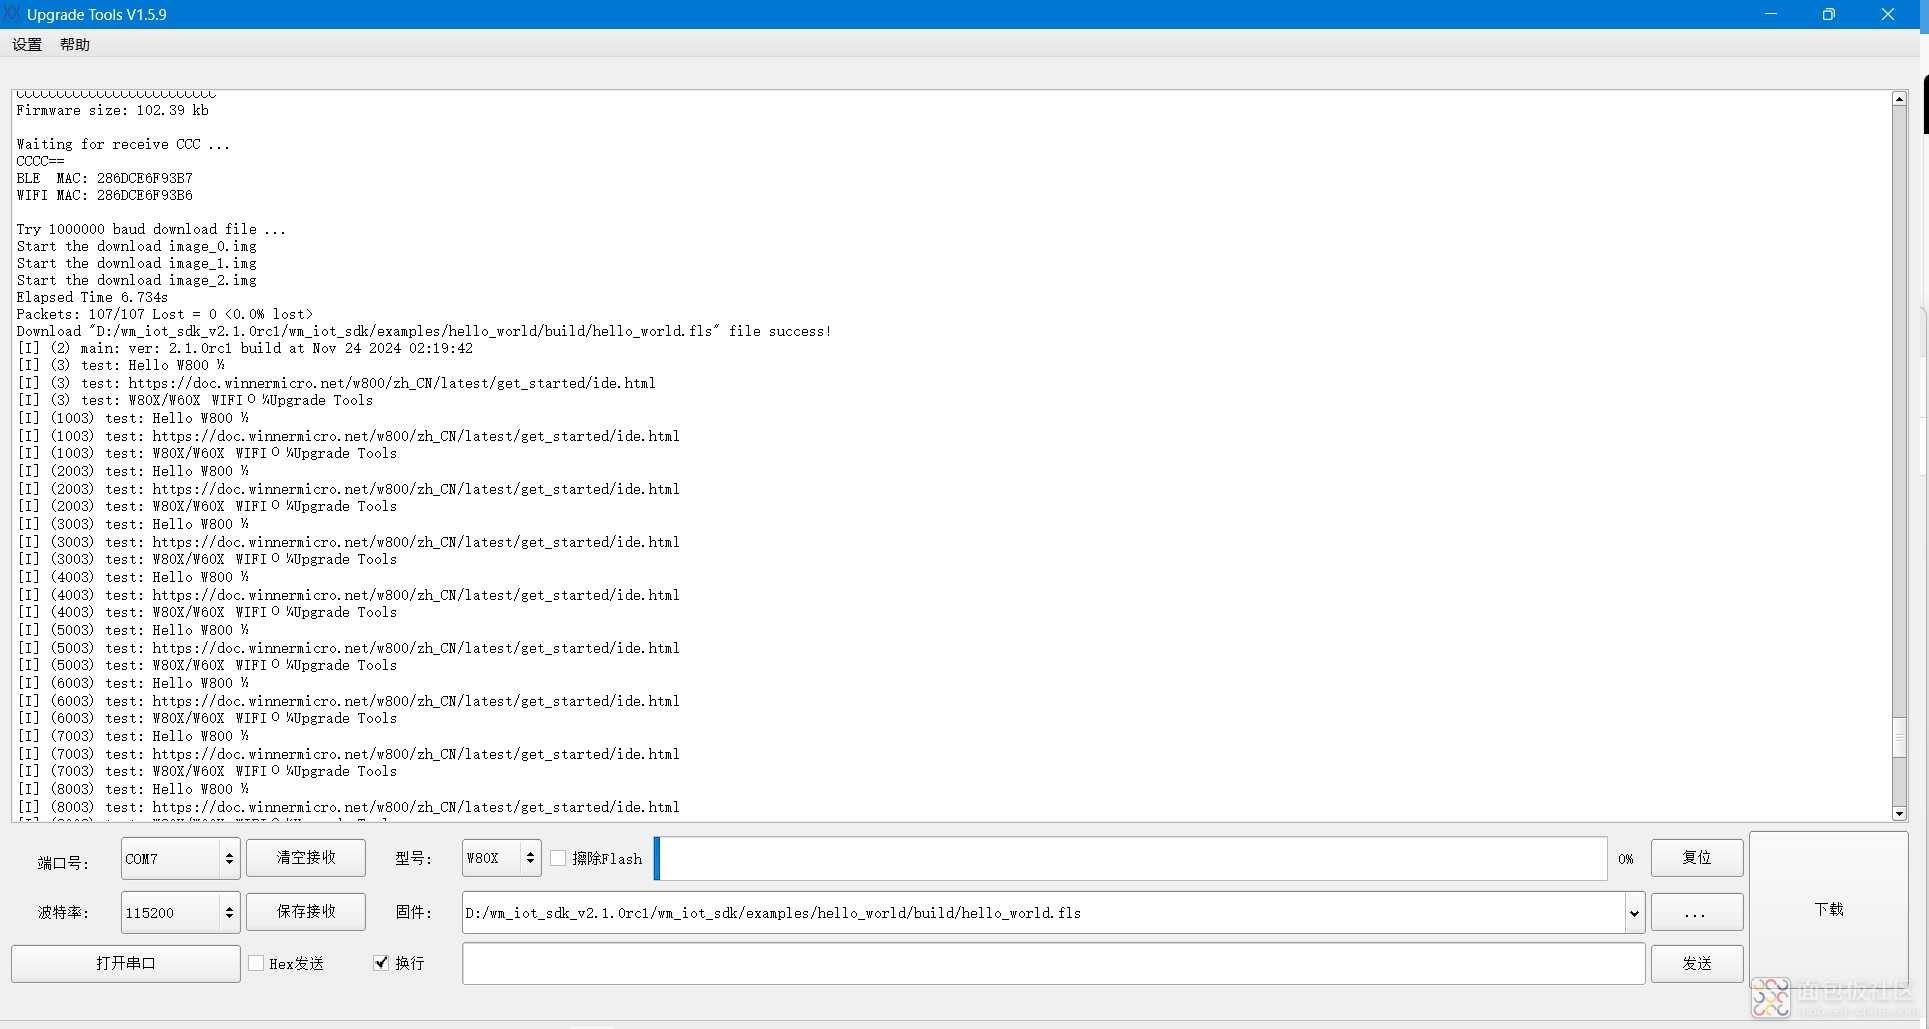Click the log scrollbar down arrow

[x=1899, y=814]
